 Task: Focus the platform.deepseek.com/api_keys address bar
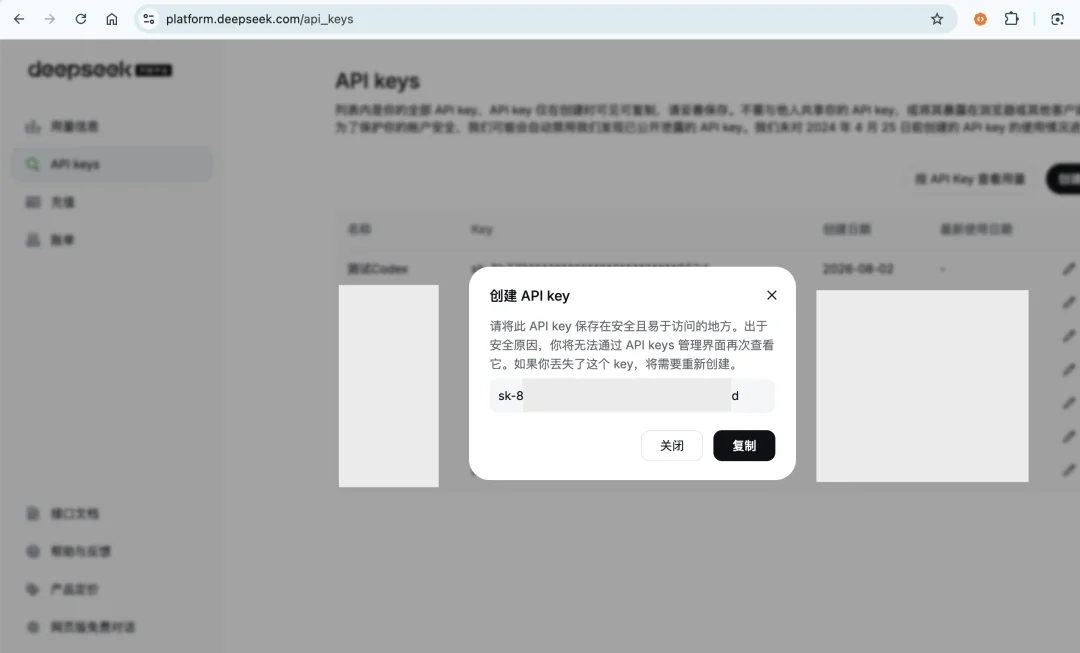pyautogui.click(x=544, y=19)
